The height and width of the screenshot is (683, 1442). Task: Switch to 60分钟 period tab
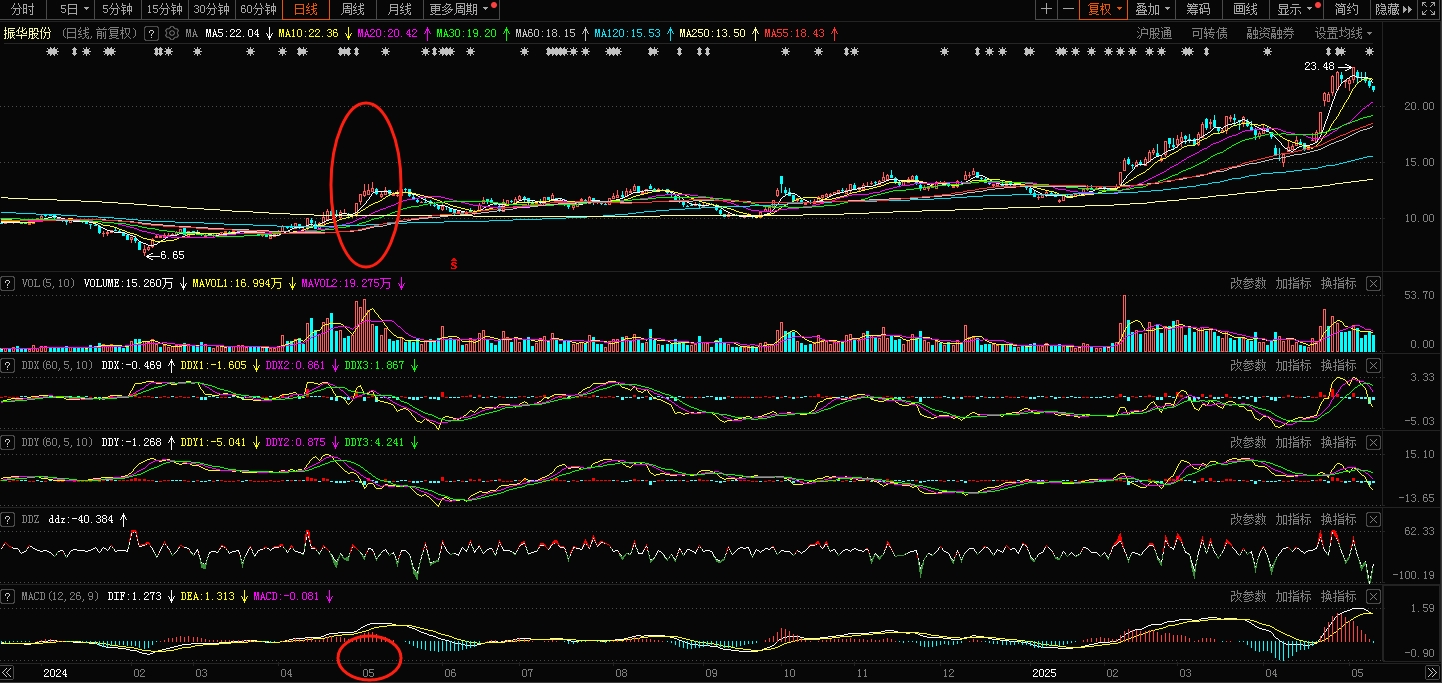coord(258,9)
